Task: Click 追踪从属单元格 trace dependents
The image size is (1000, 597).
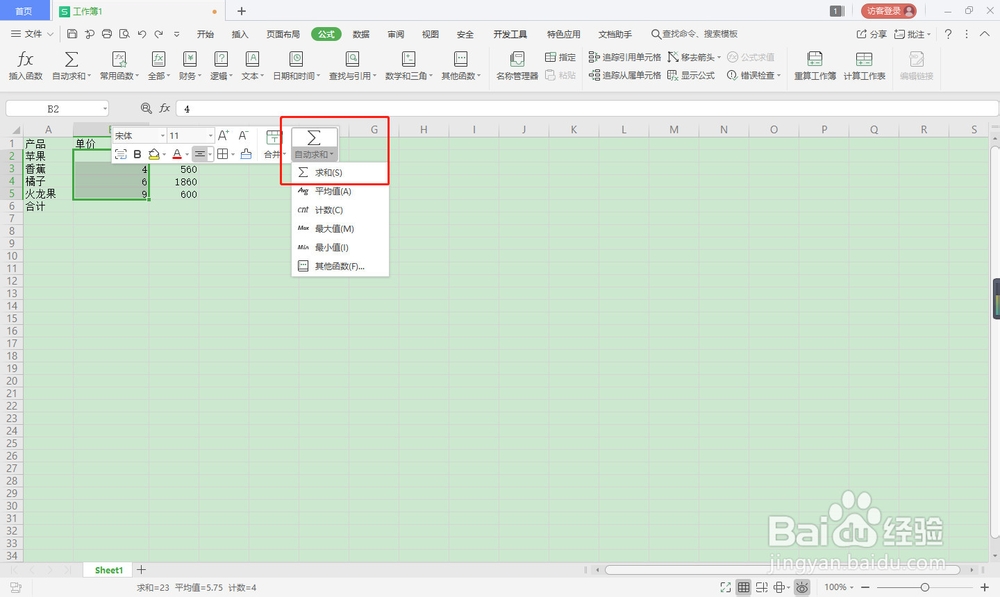Action: (625, 75)
